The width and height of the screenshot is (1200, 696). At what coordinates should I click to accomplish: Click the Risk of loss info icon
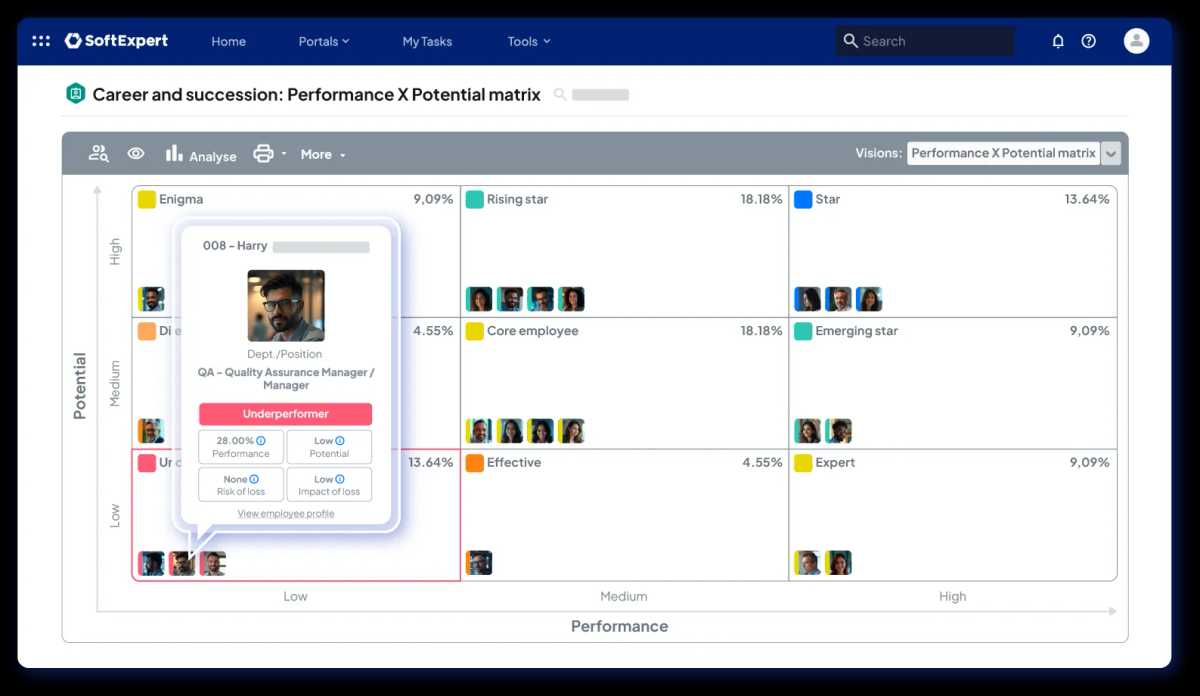click(254, 479)
